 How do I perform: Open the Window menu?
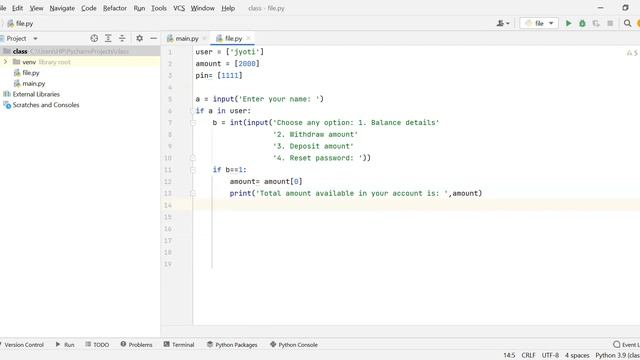202,8
